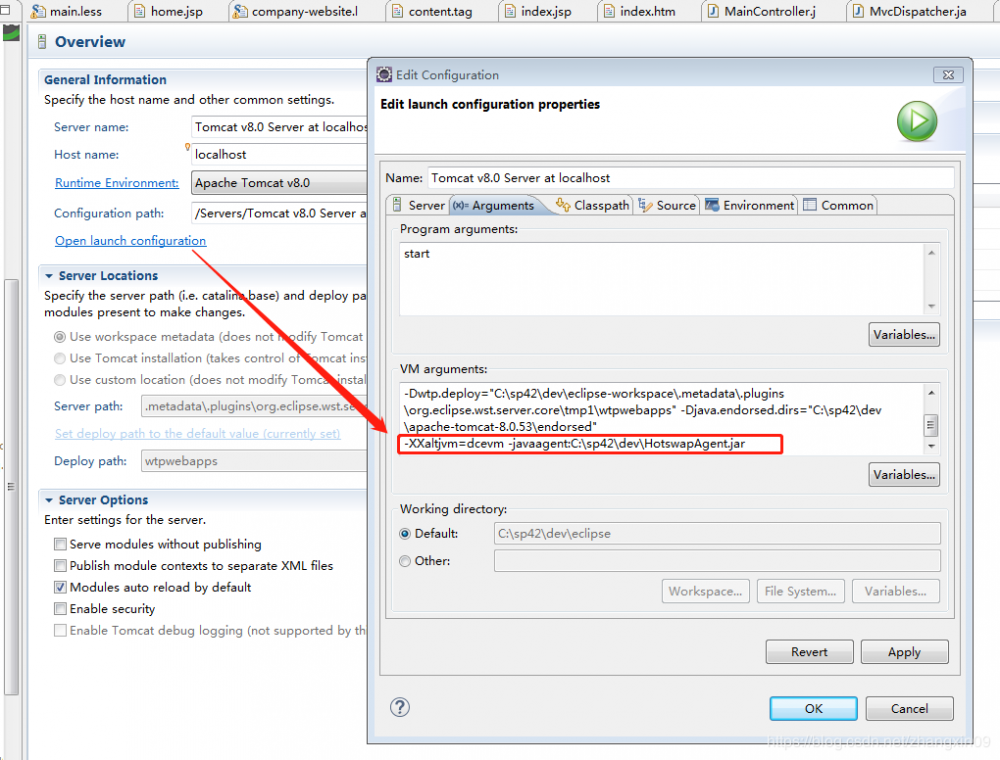1000x760 pixels.
Task: Select Default working directory radio
Action: [405, 534]
